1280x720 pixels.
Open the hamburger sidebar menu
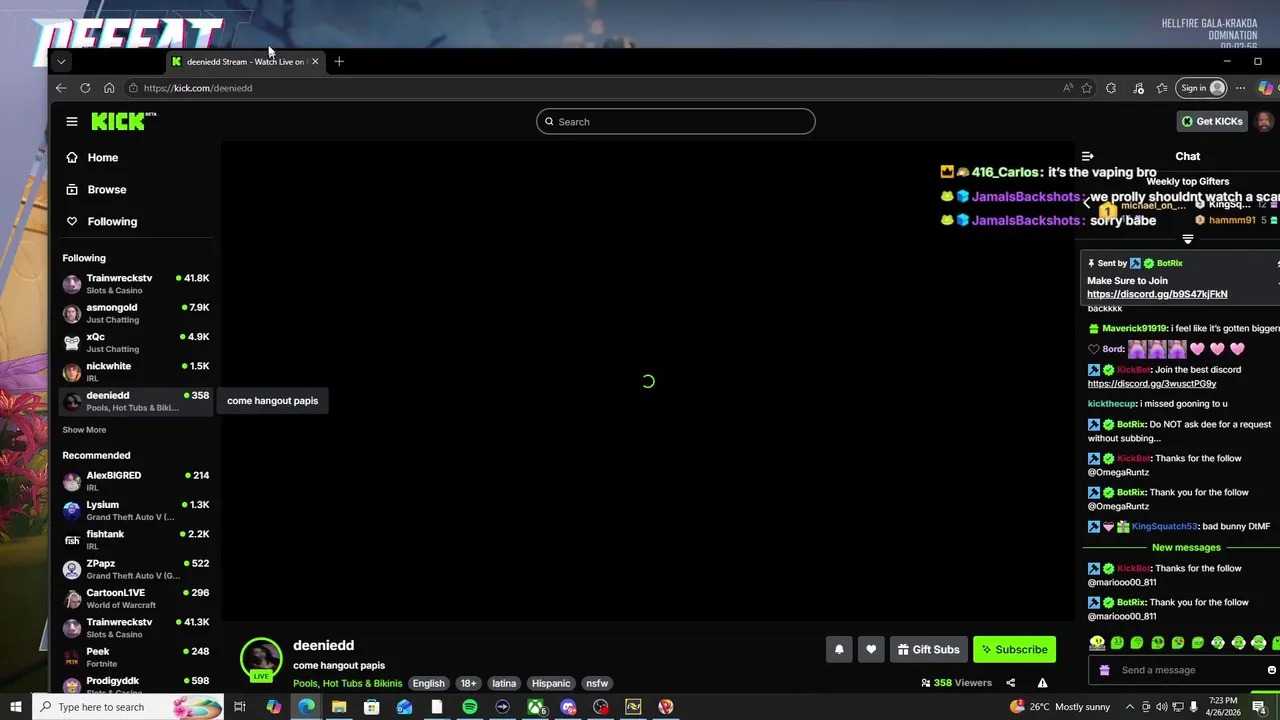pyautogui.click(x=72, y=121)
